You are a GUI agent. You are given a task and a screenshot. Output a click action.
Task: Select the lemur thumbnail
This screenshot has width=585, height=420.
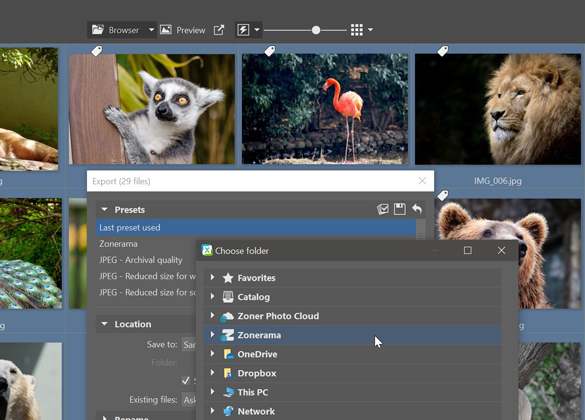[x=152, y=109]
